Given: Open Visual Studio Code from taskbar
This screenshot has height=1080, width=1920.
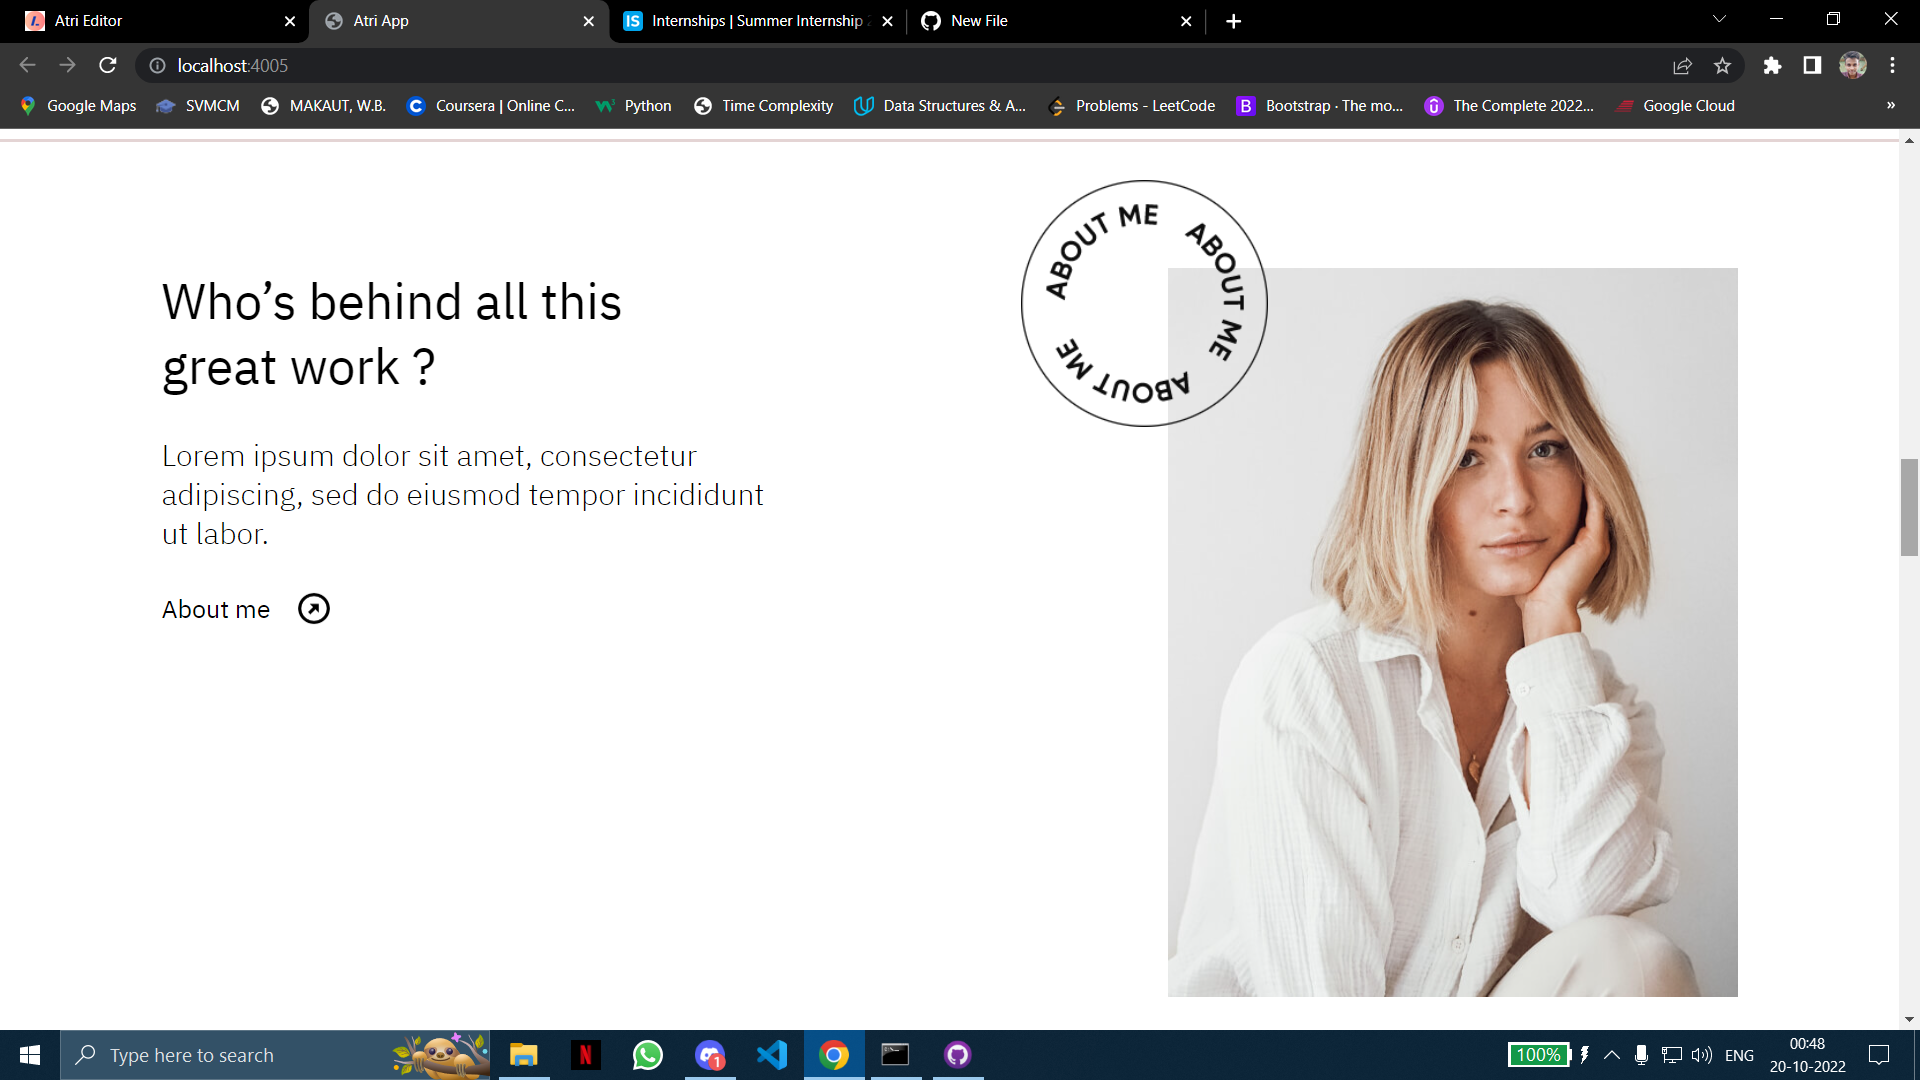Looking at the screenshot, I should (772, 1055).
